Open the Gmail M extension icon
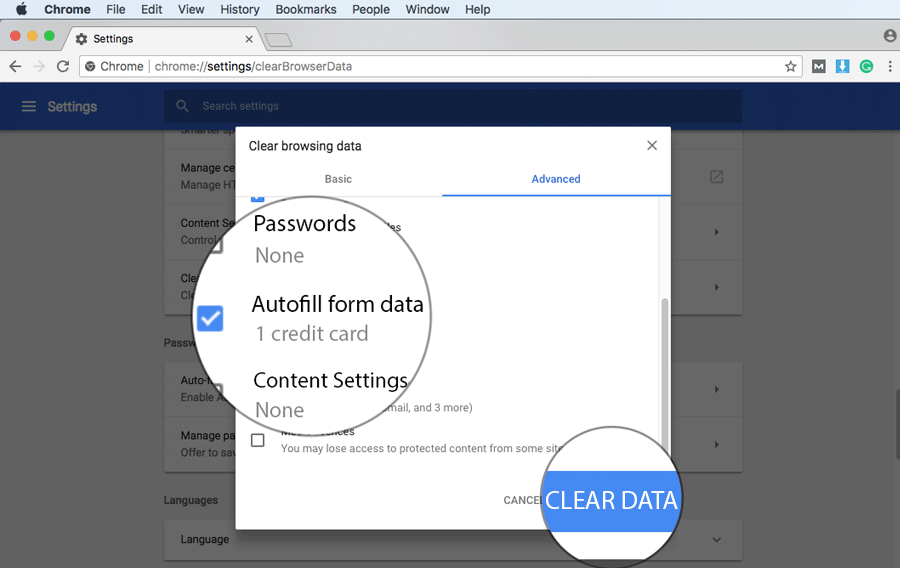The width and height of the screenshot is (900, 568). click(x=818, y=67)
